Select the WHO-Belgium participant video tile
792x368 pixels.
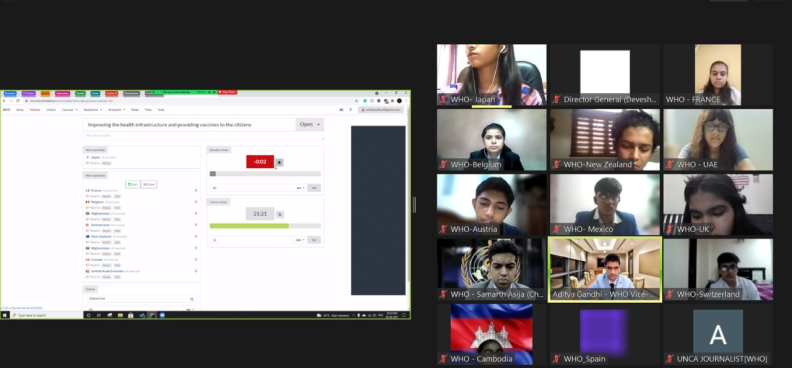491,140
